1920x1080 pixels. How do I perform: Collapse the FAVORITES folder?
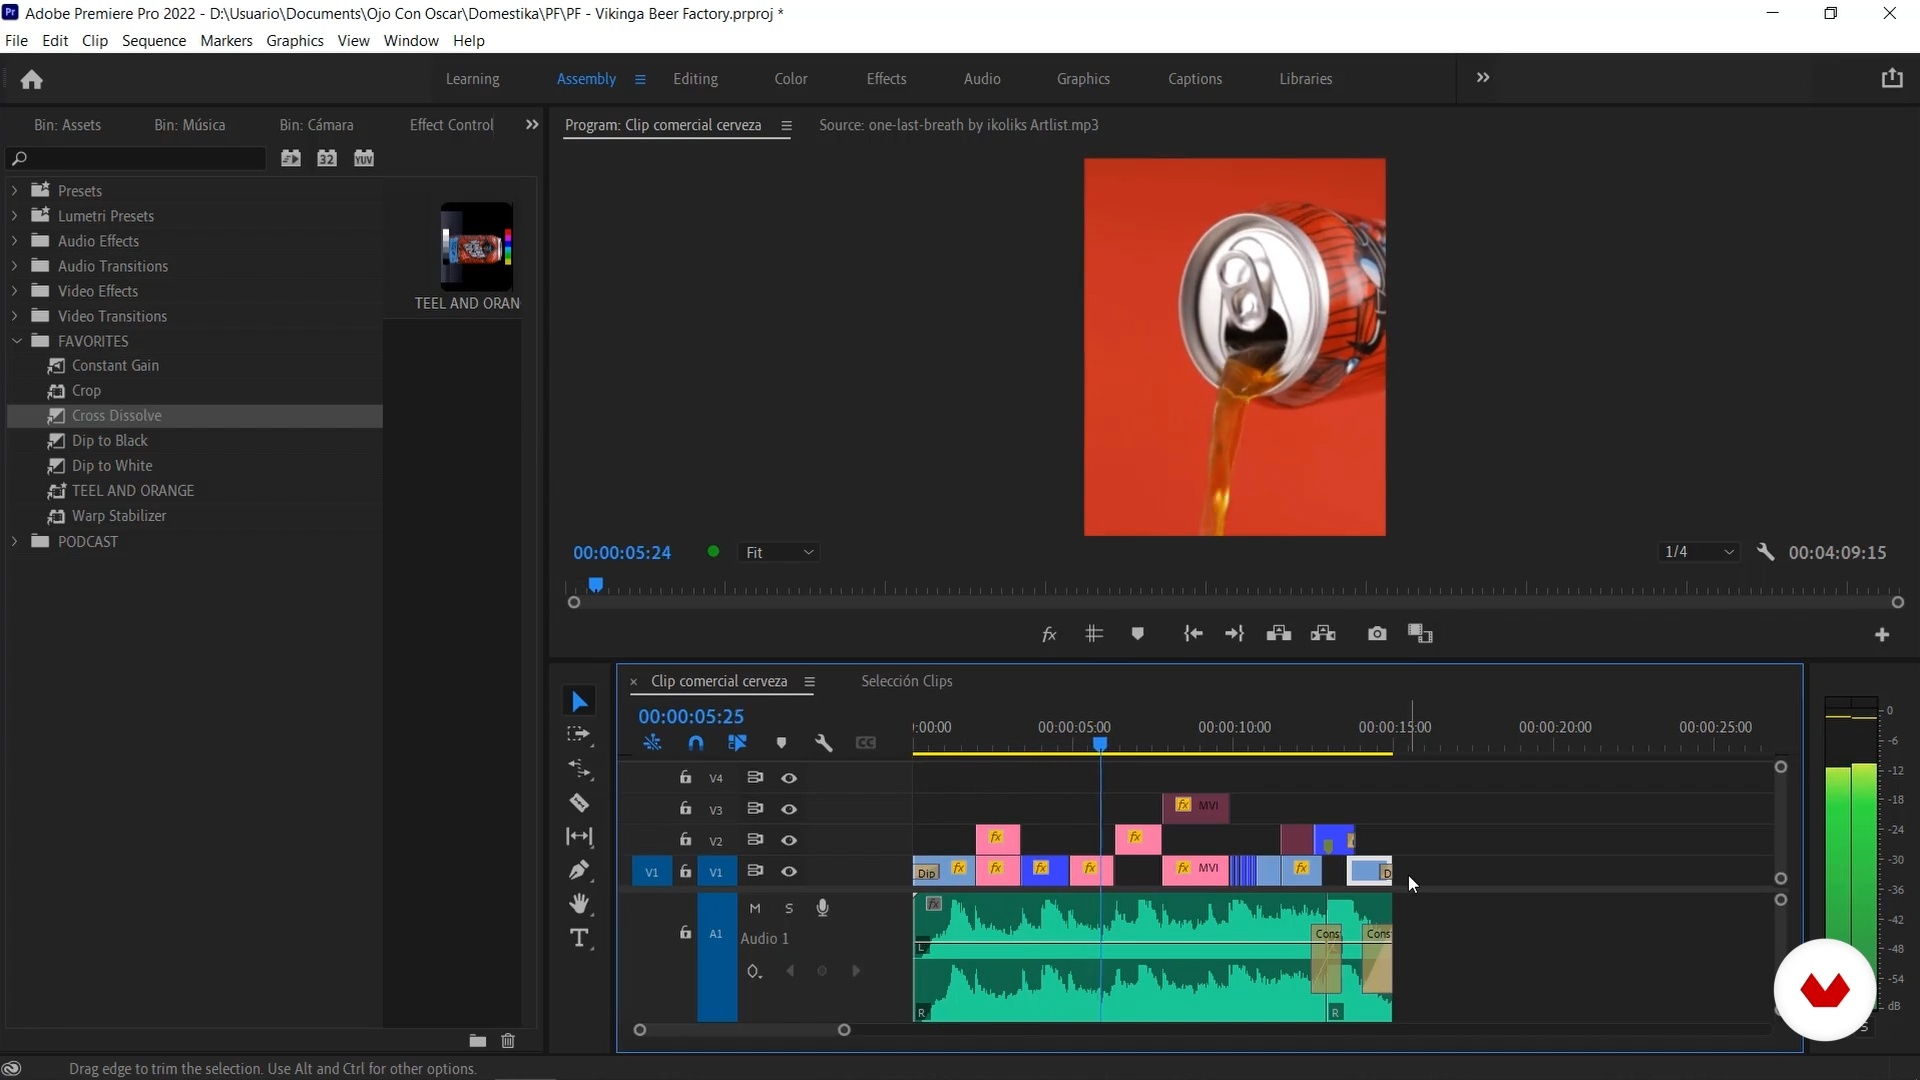(17, 341)
